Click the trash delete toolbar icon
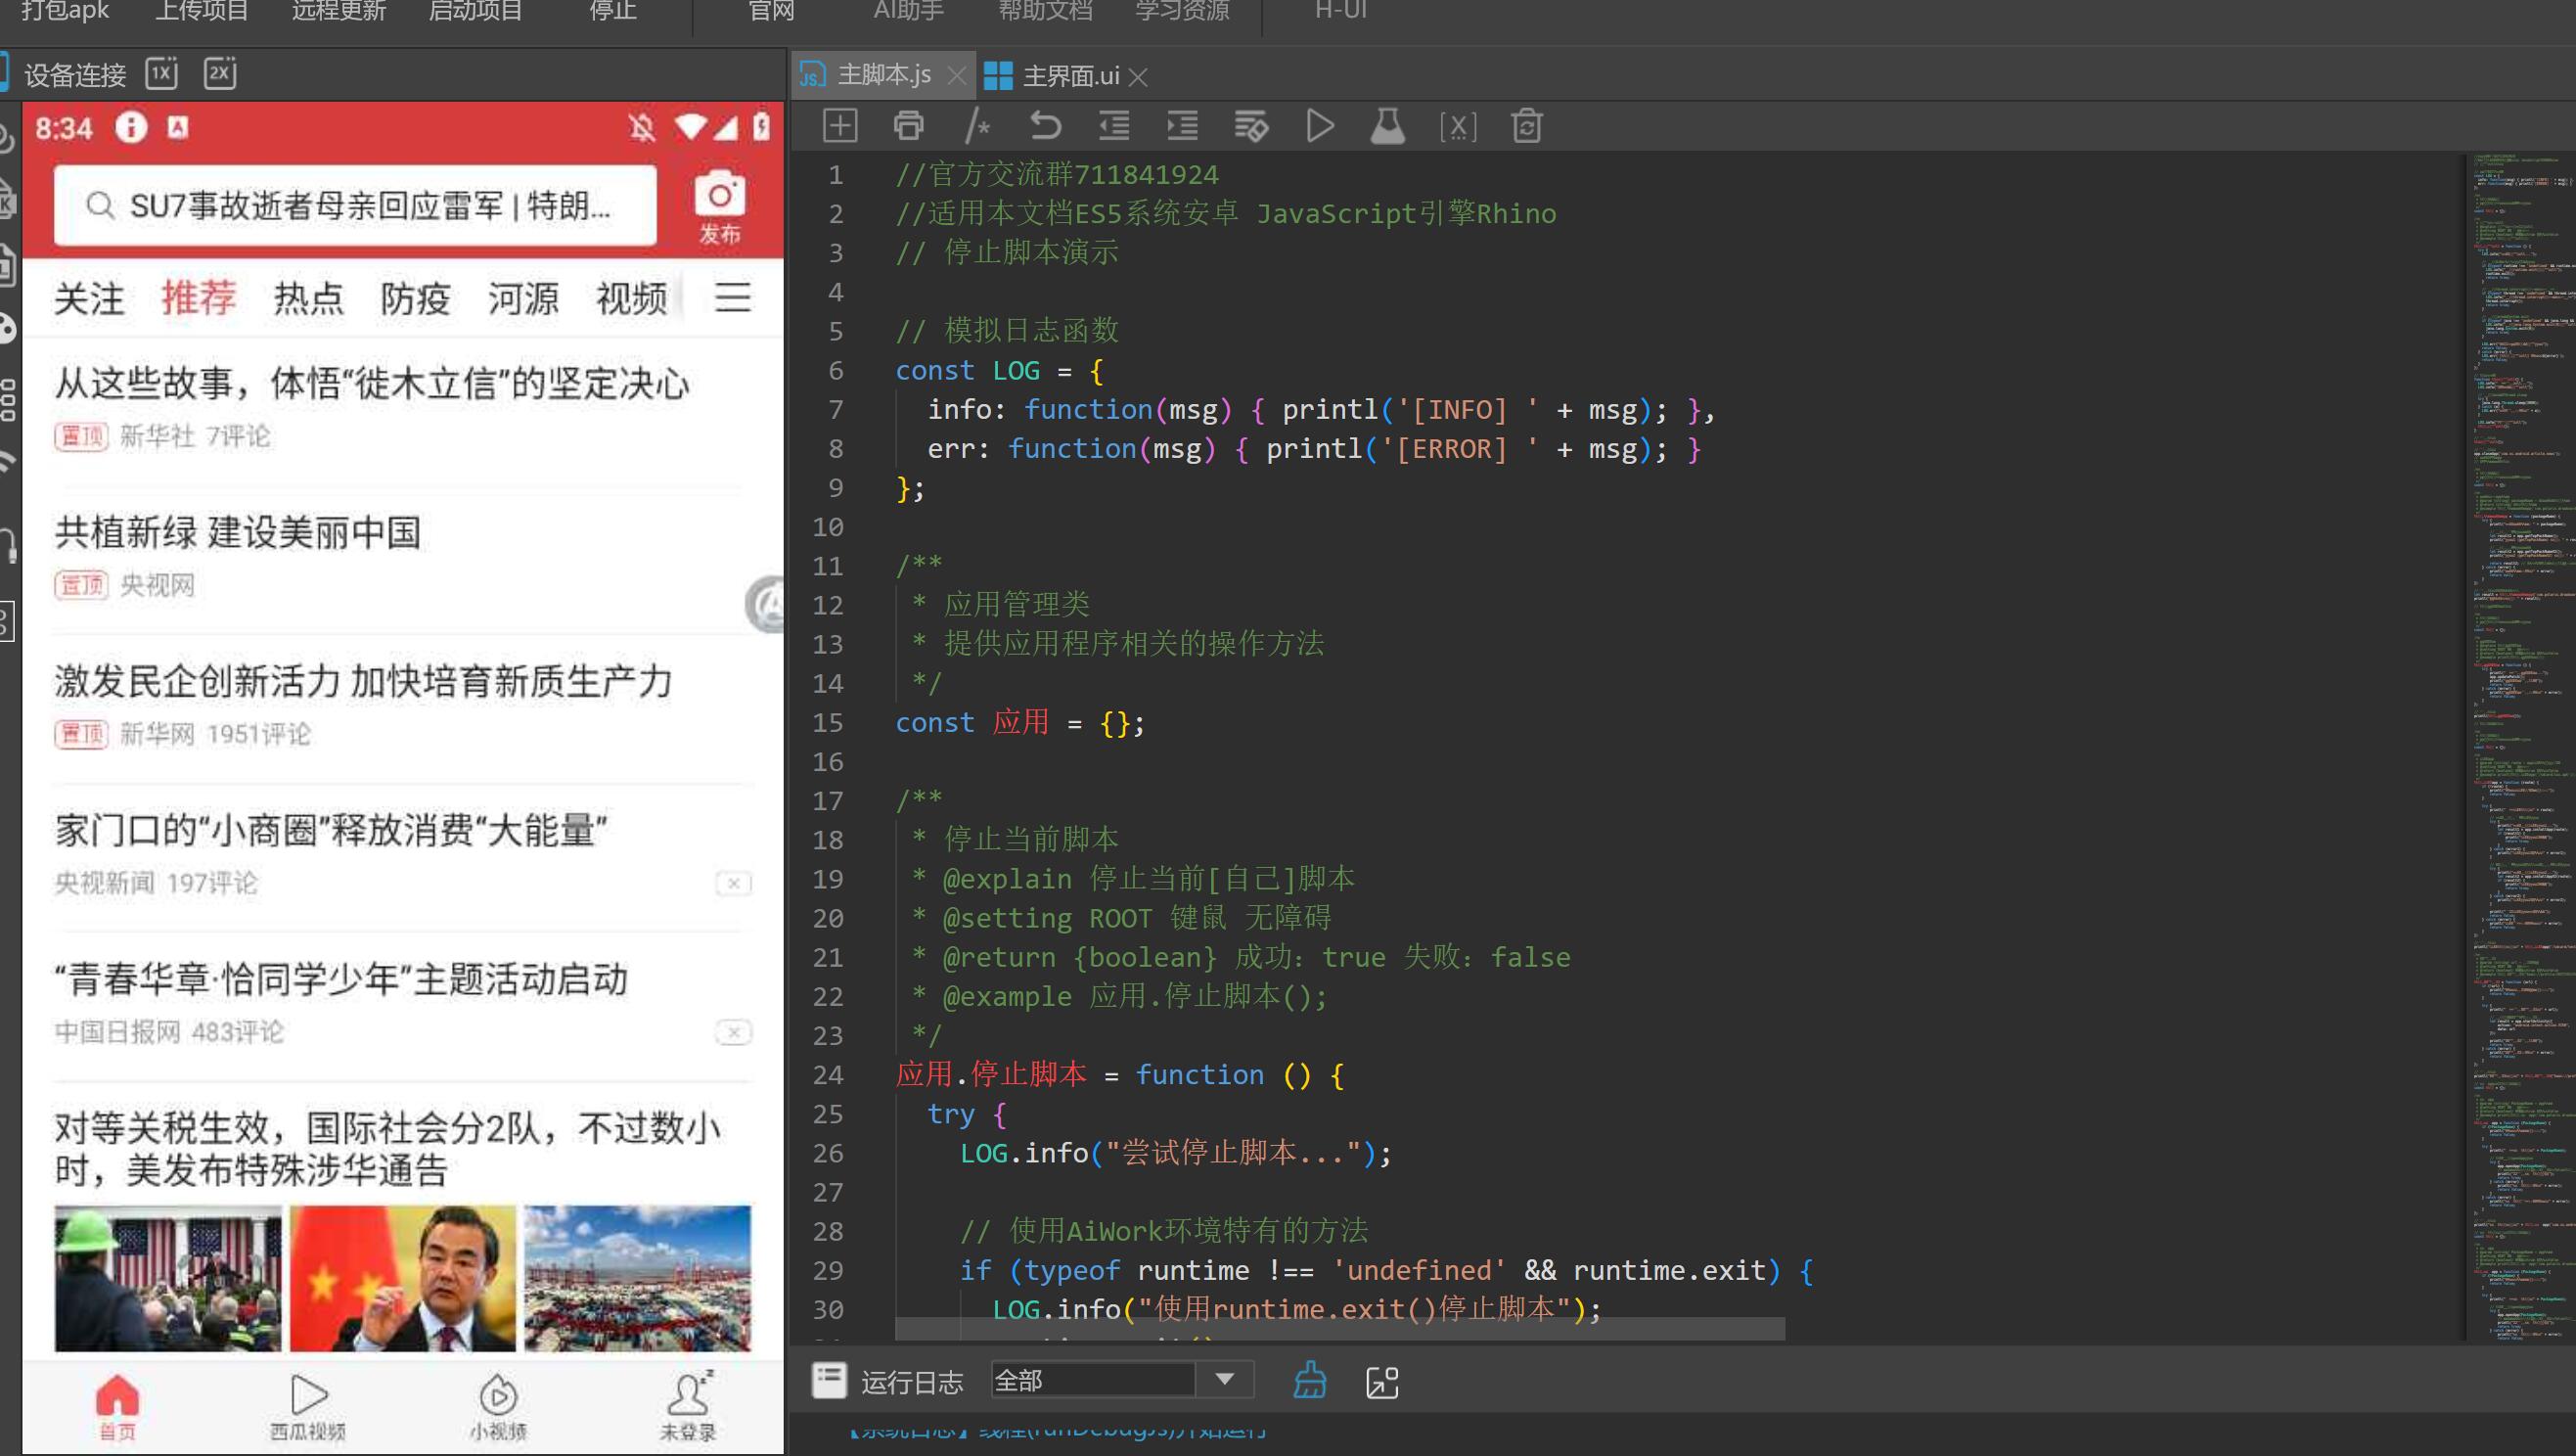Viewport: 2576px width, 1456px height. click(1527, 126)
